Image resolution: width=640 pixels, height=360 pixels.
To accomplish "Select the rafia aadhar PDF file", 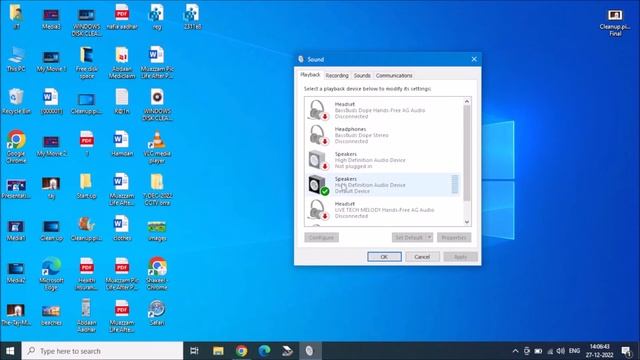I will click(x=122, y=17).
